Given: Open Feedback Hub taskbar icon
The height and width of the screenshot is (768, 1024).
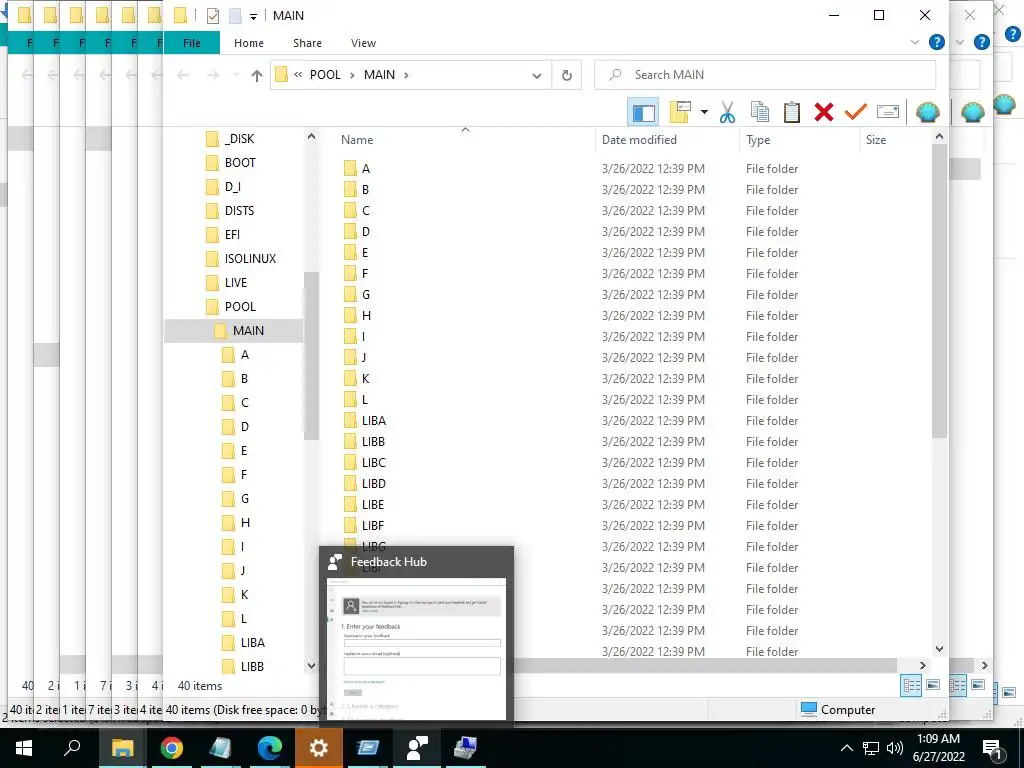Looking at the screenshot, I should [417, 748].
